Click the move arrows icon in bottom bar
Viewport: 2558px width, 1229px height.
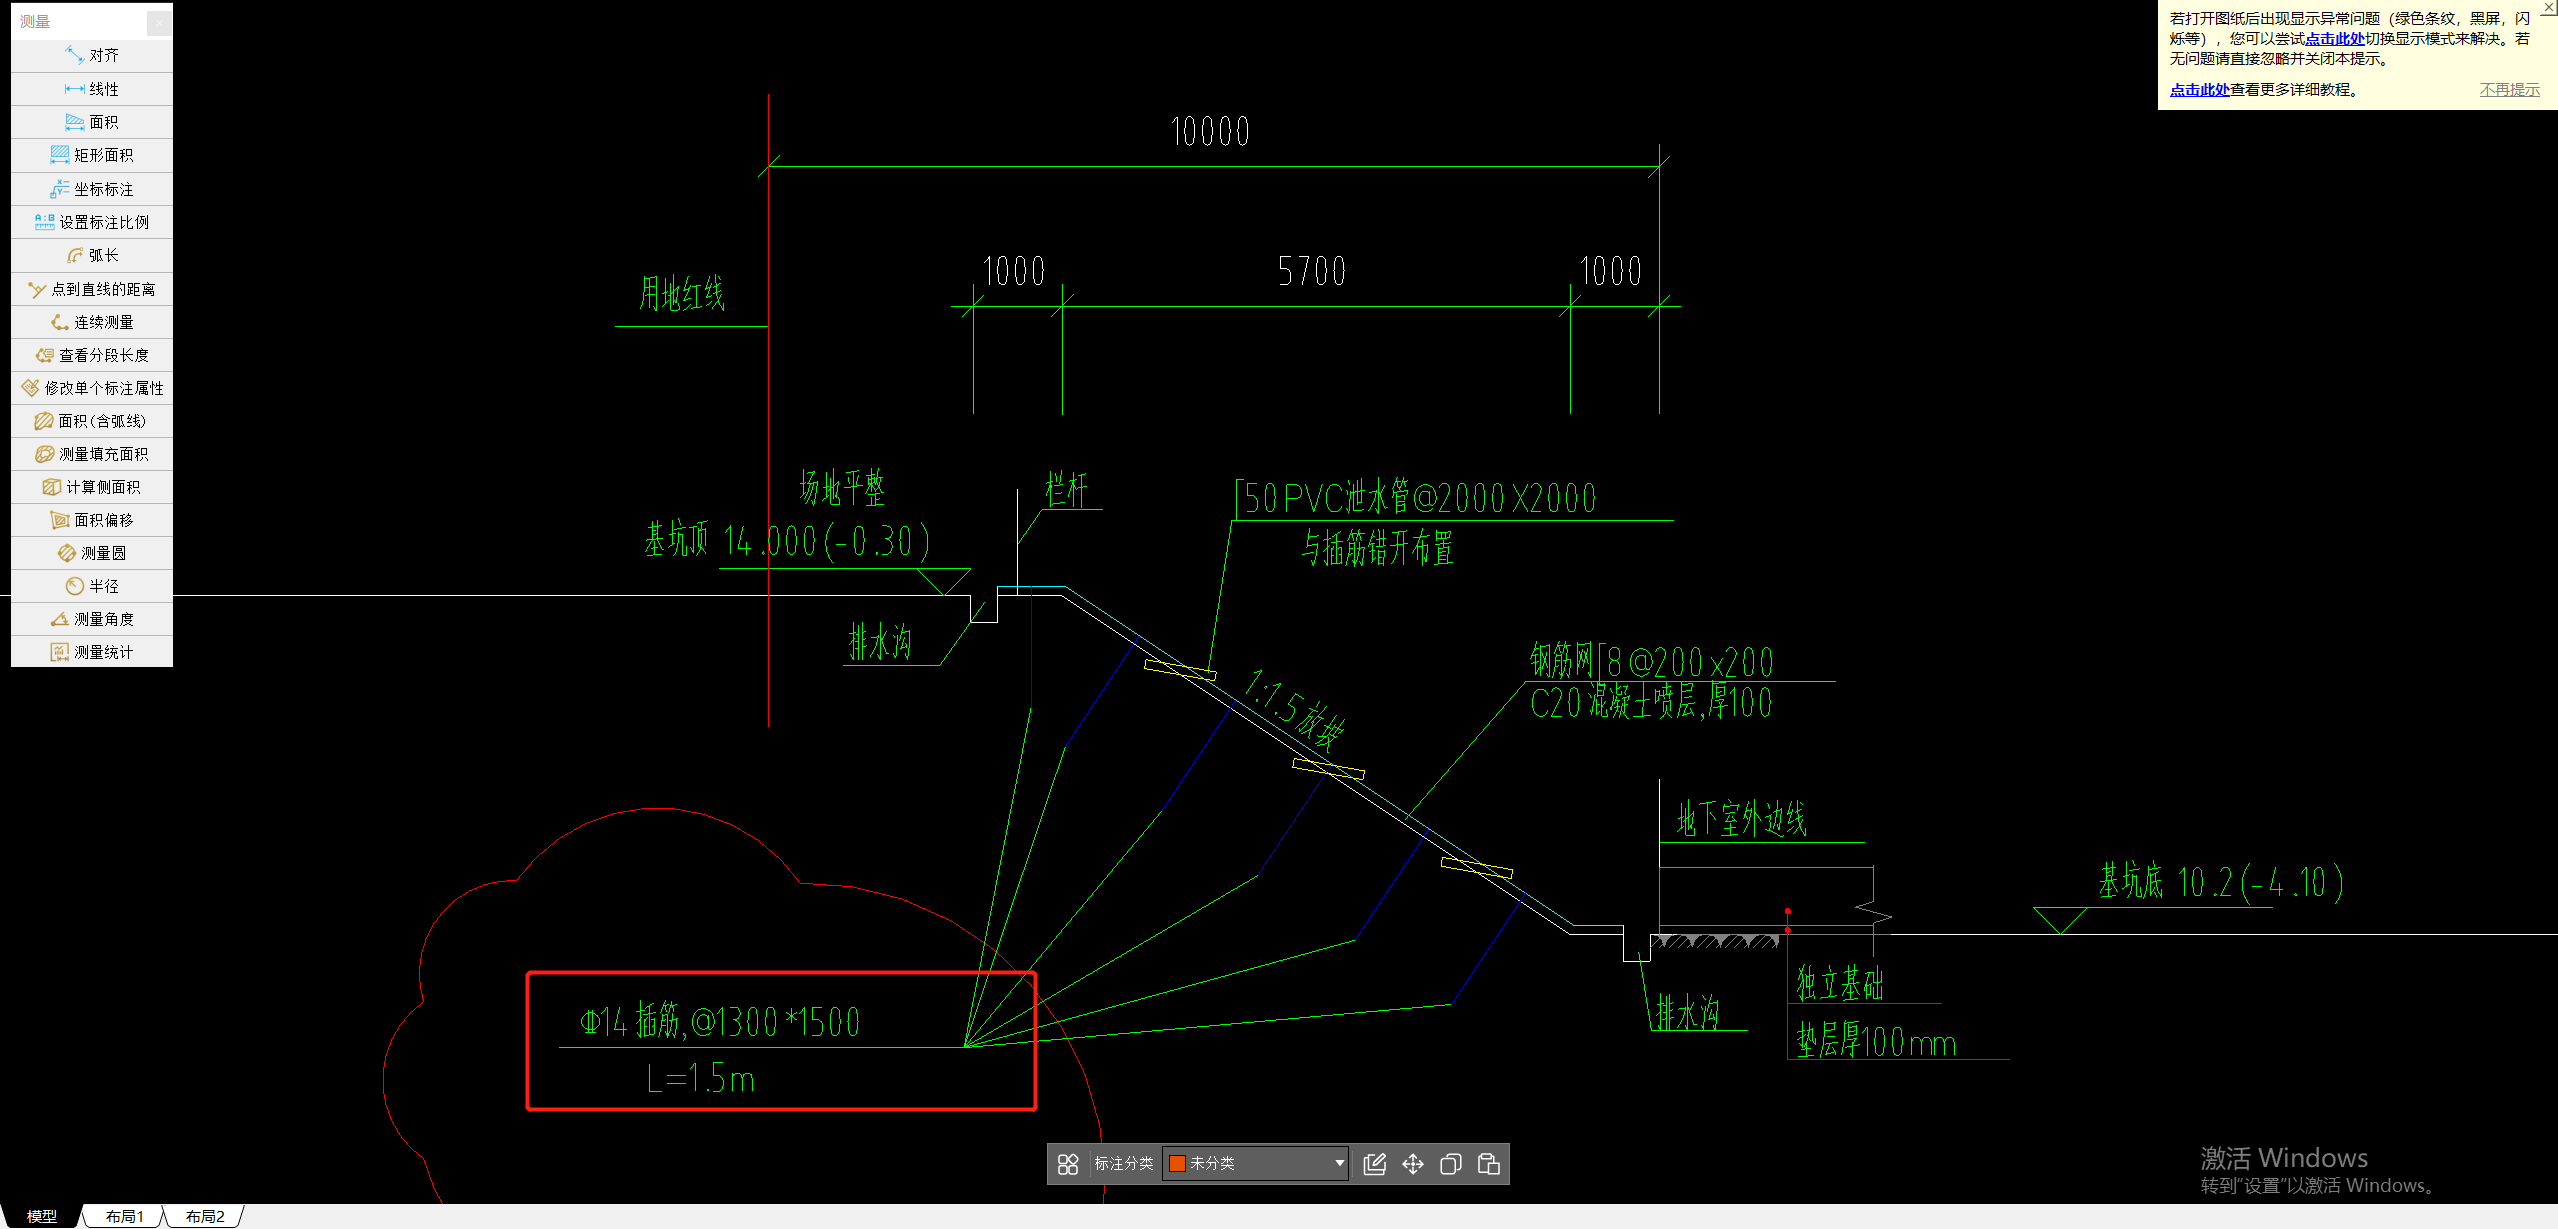[x=1413, y=1164]
